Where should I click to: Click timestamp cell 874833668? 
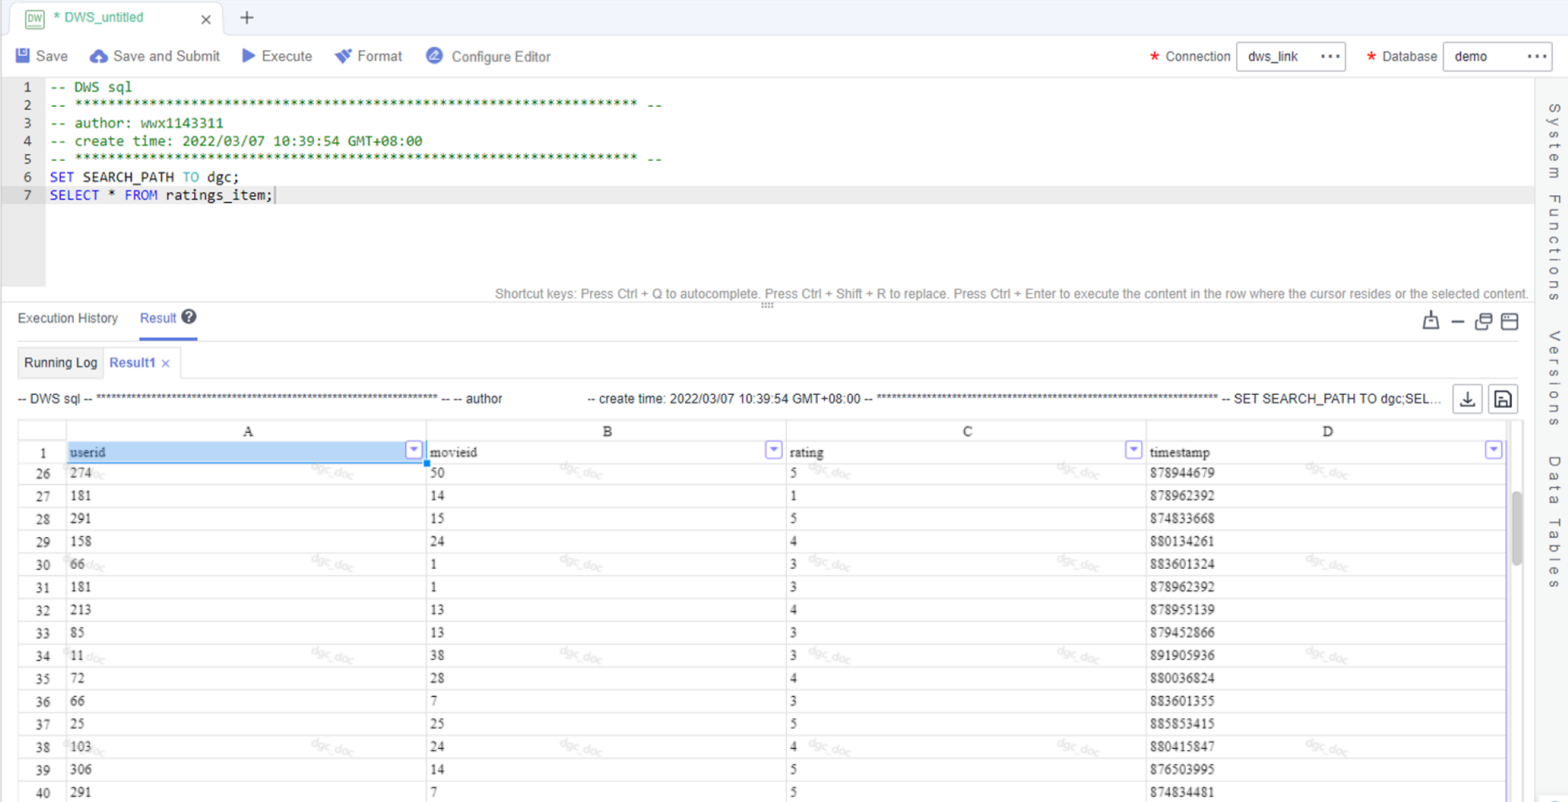(x=1327, y=519)
